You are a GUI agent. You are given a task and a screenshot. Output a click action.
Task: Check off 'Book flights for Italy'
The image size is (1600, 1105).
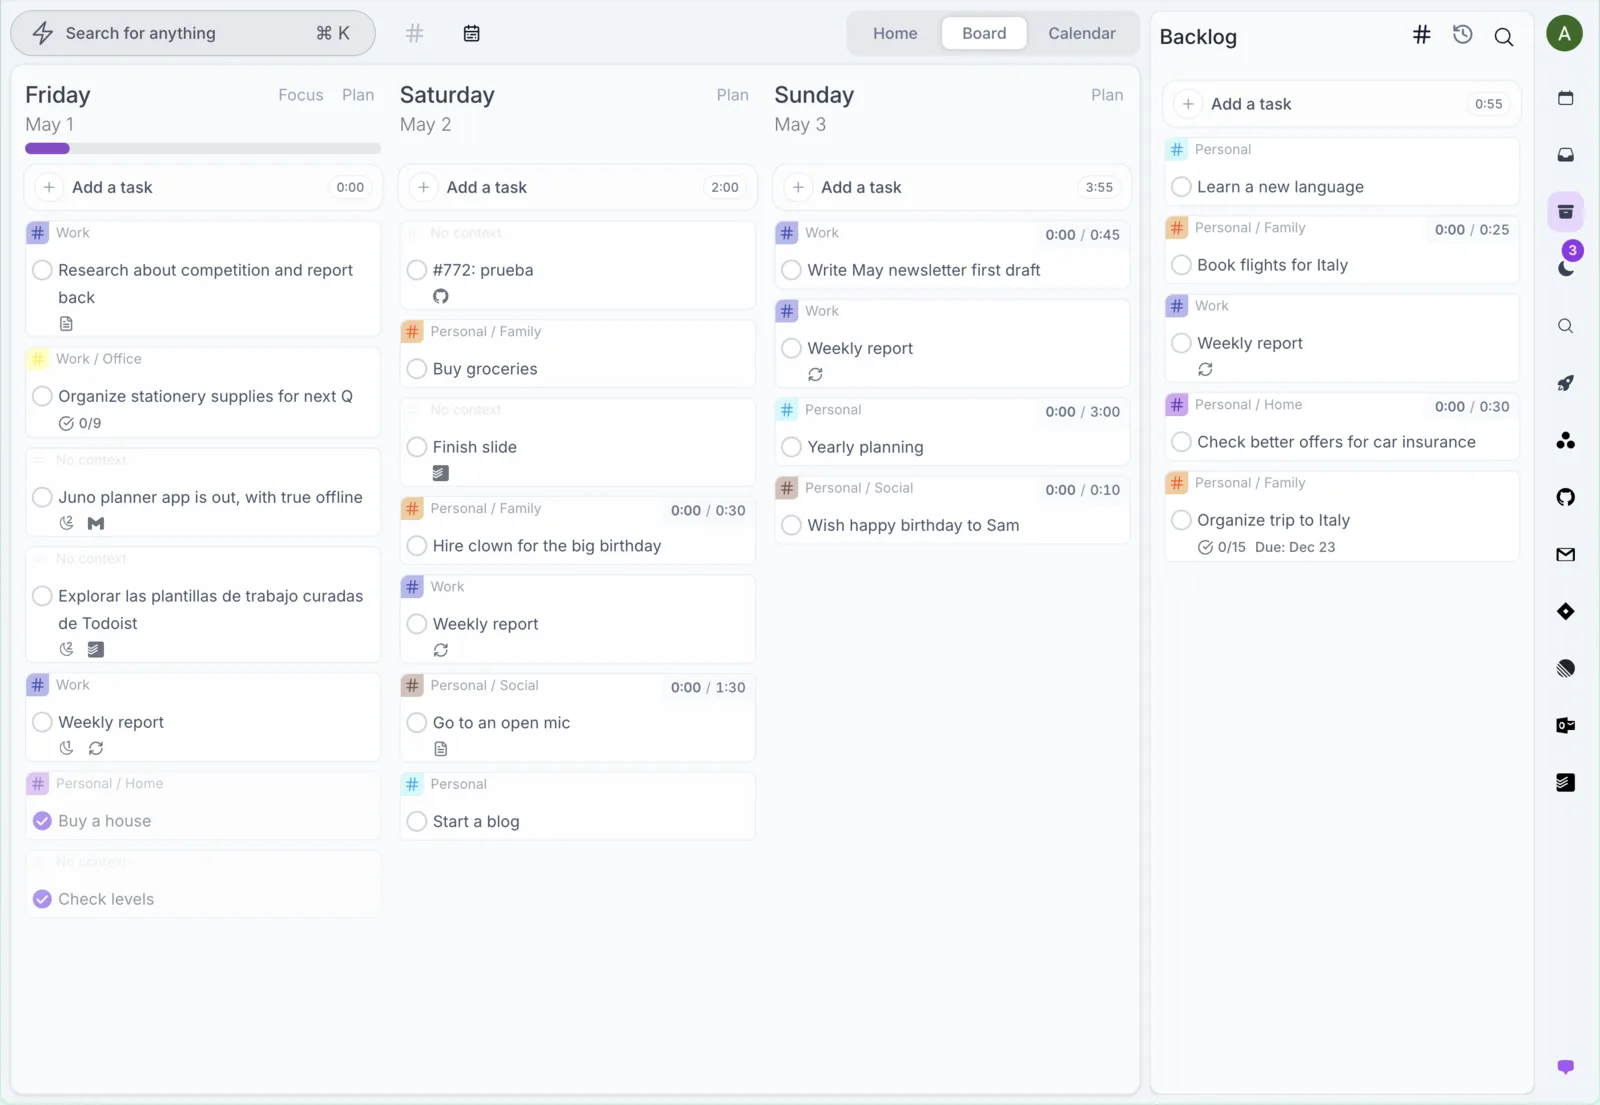point(1181,265)
